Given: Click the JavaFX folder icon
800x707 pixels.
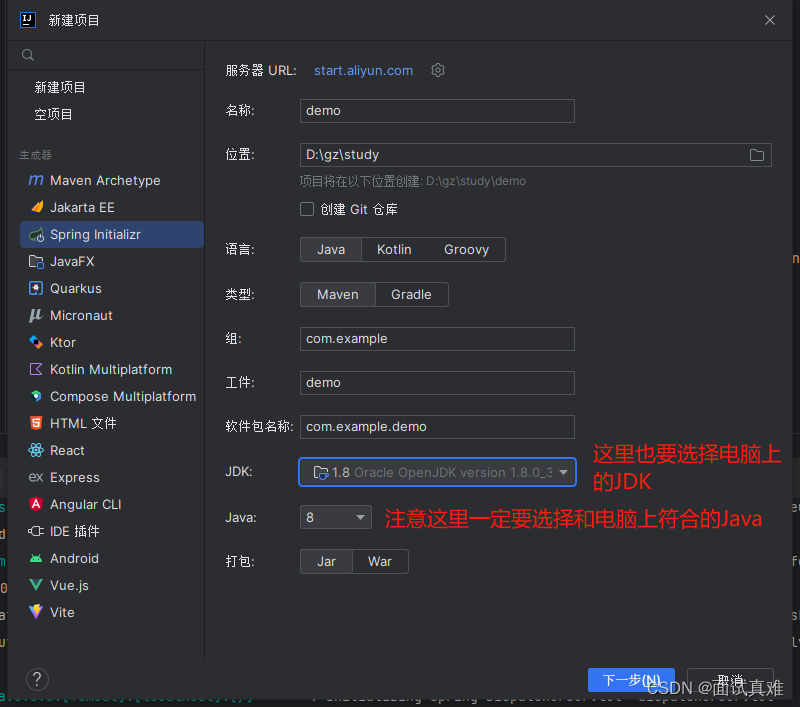Looking at the screenshot, I should pyautogui.click(x=36, y=262).
